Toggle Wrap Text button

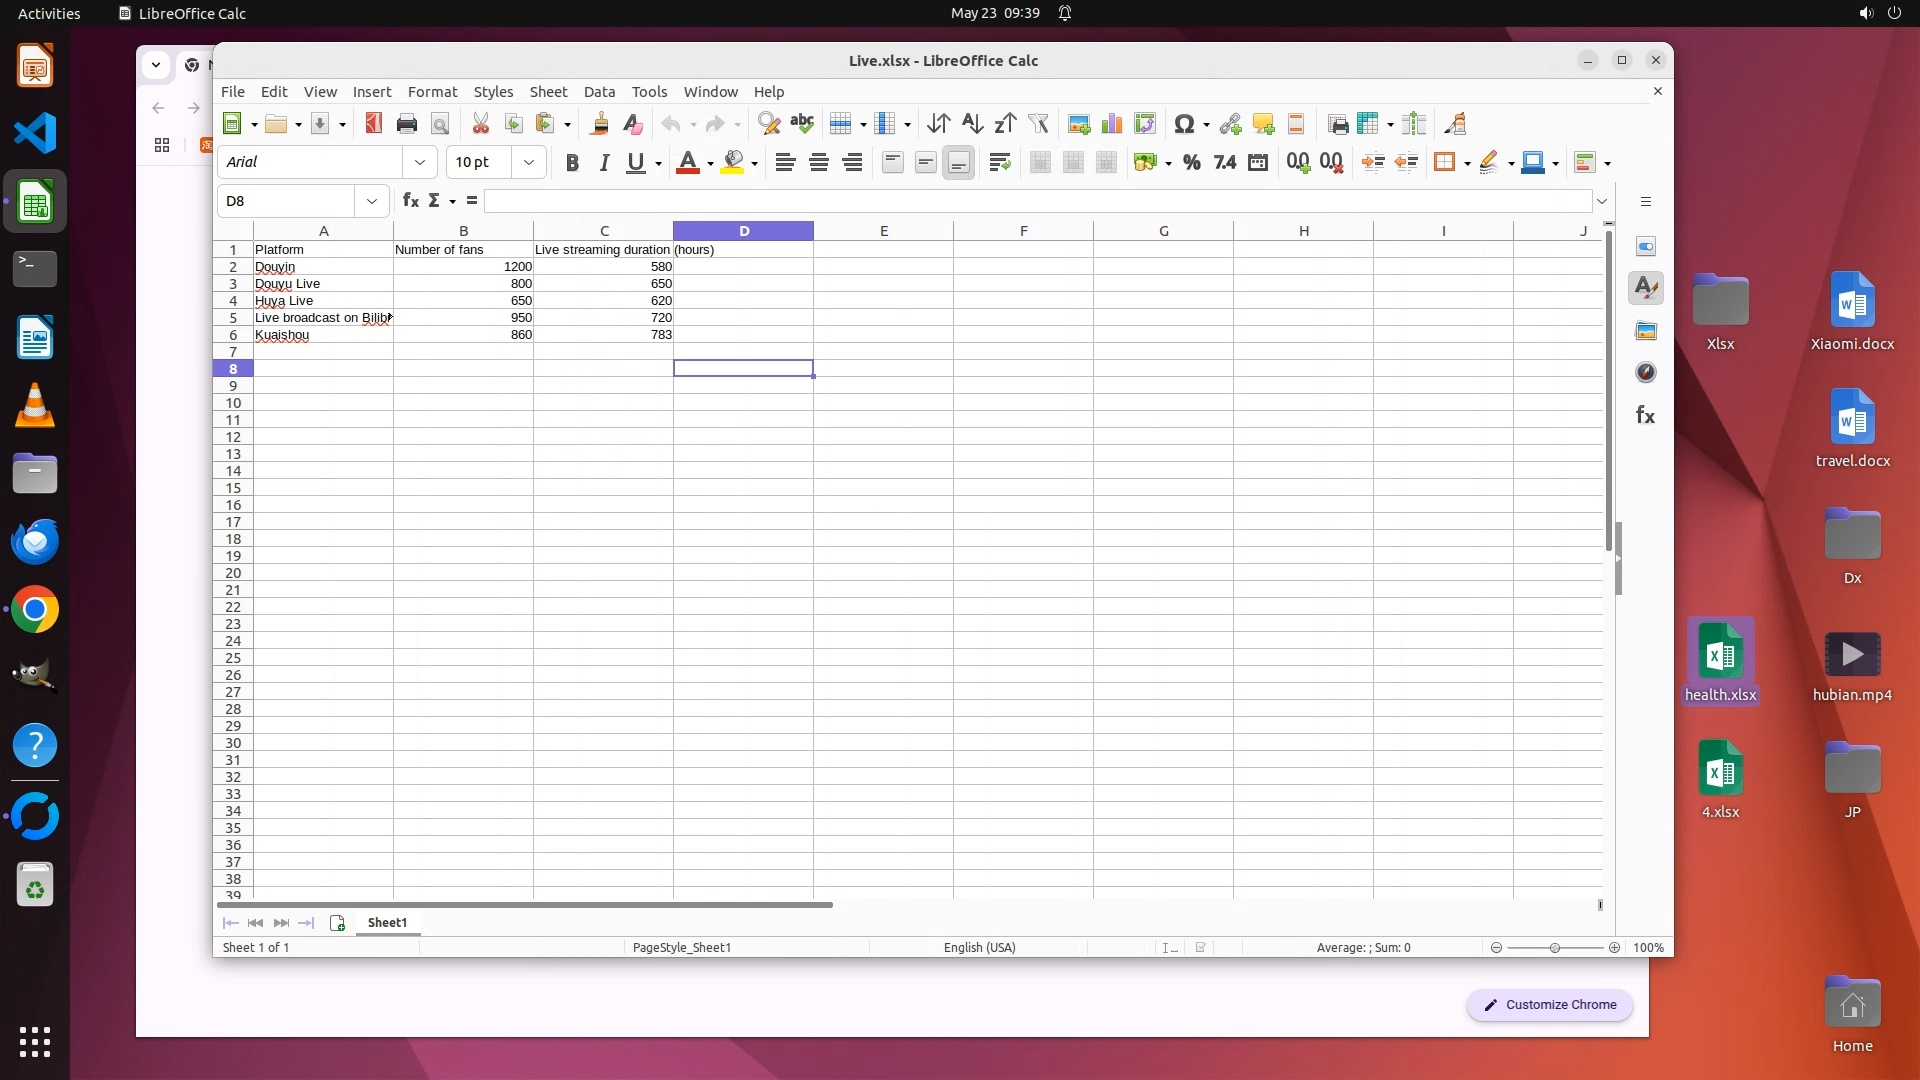[999, 163]
